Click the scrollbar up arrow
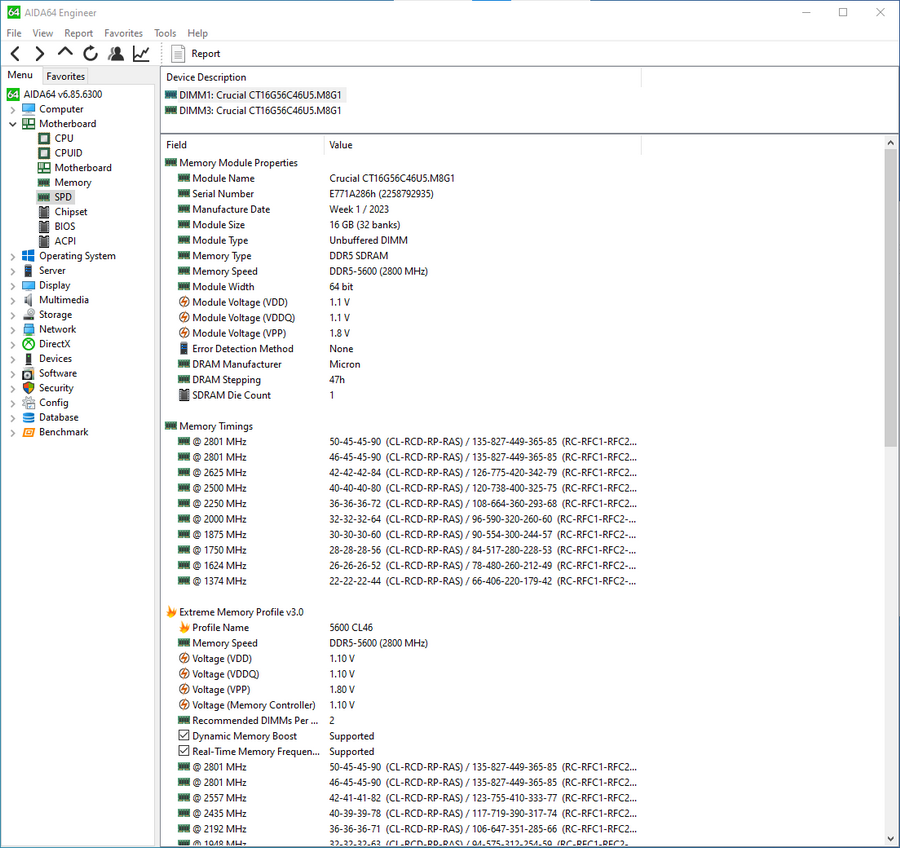 [890, 142]
